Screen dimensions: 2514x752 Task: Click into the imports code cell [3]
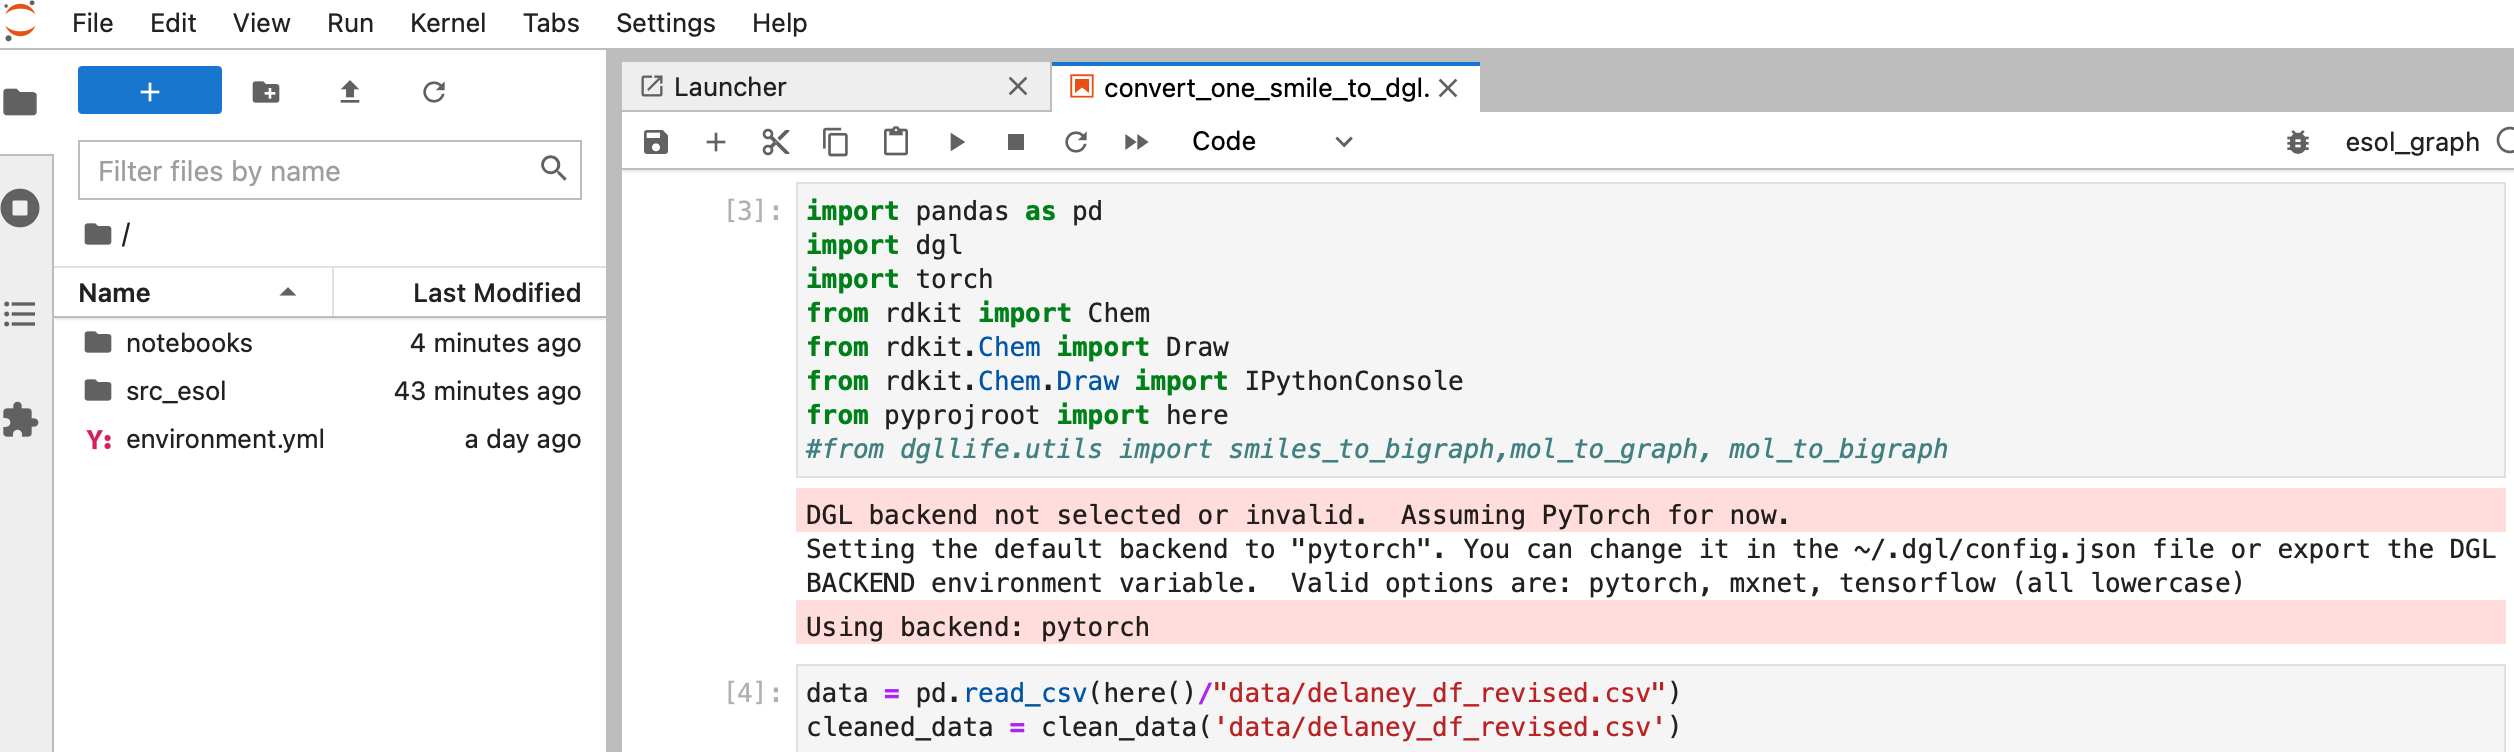[1650, 330]
